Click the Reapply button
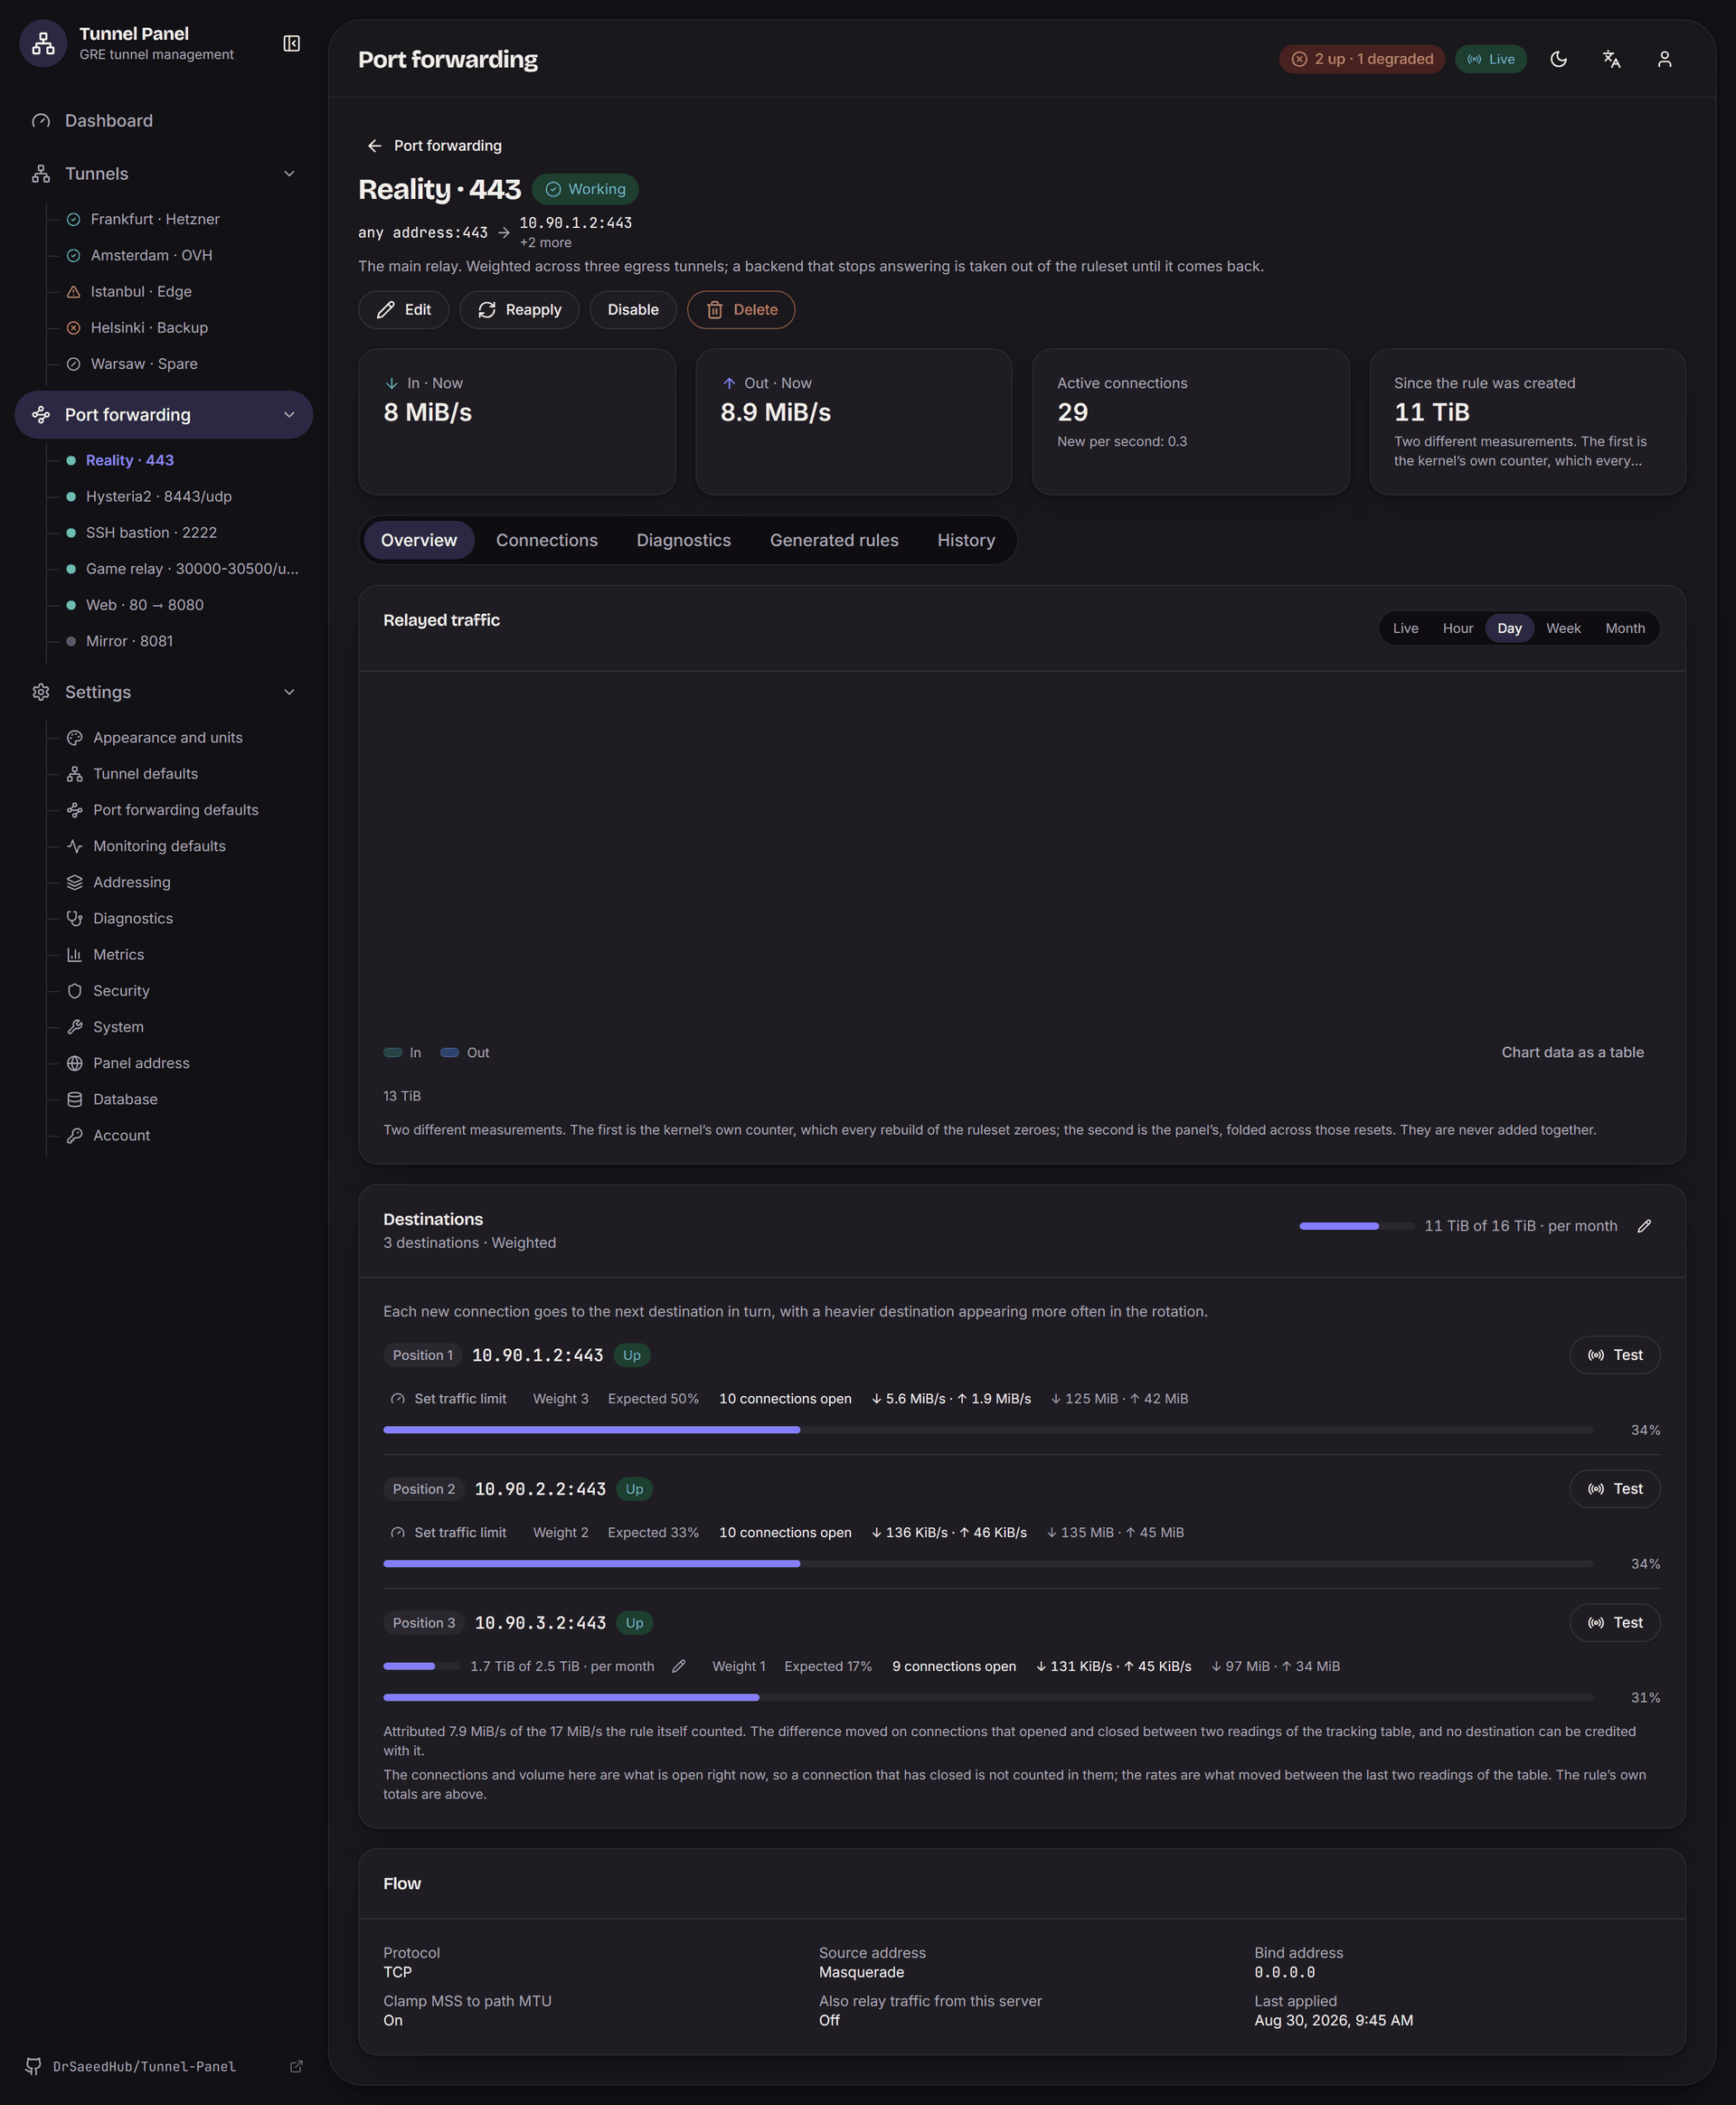1736x2105 pixels. pos(519,310)
